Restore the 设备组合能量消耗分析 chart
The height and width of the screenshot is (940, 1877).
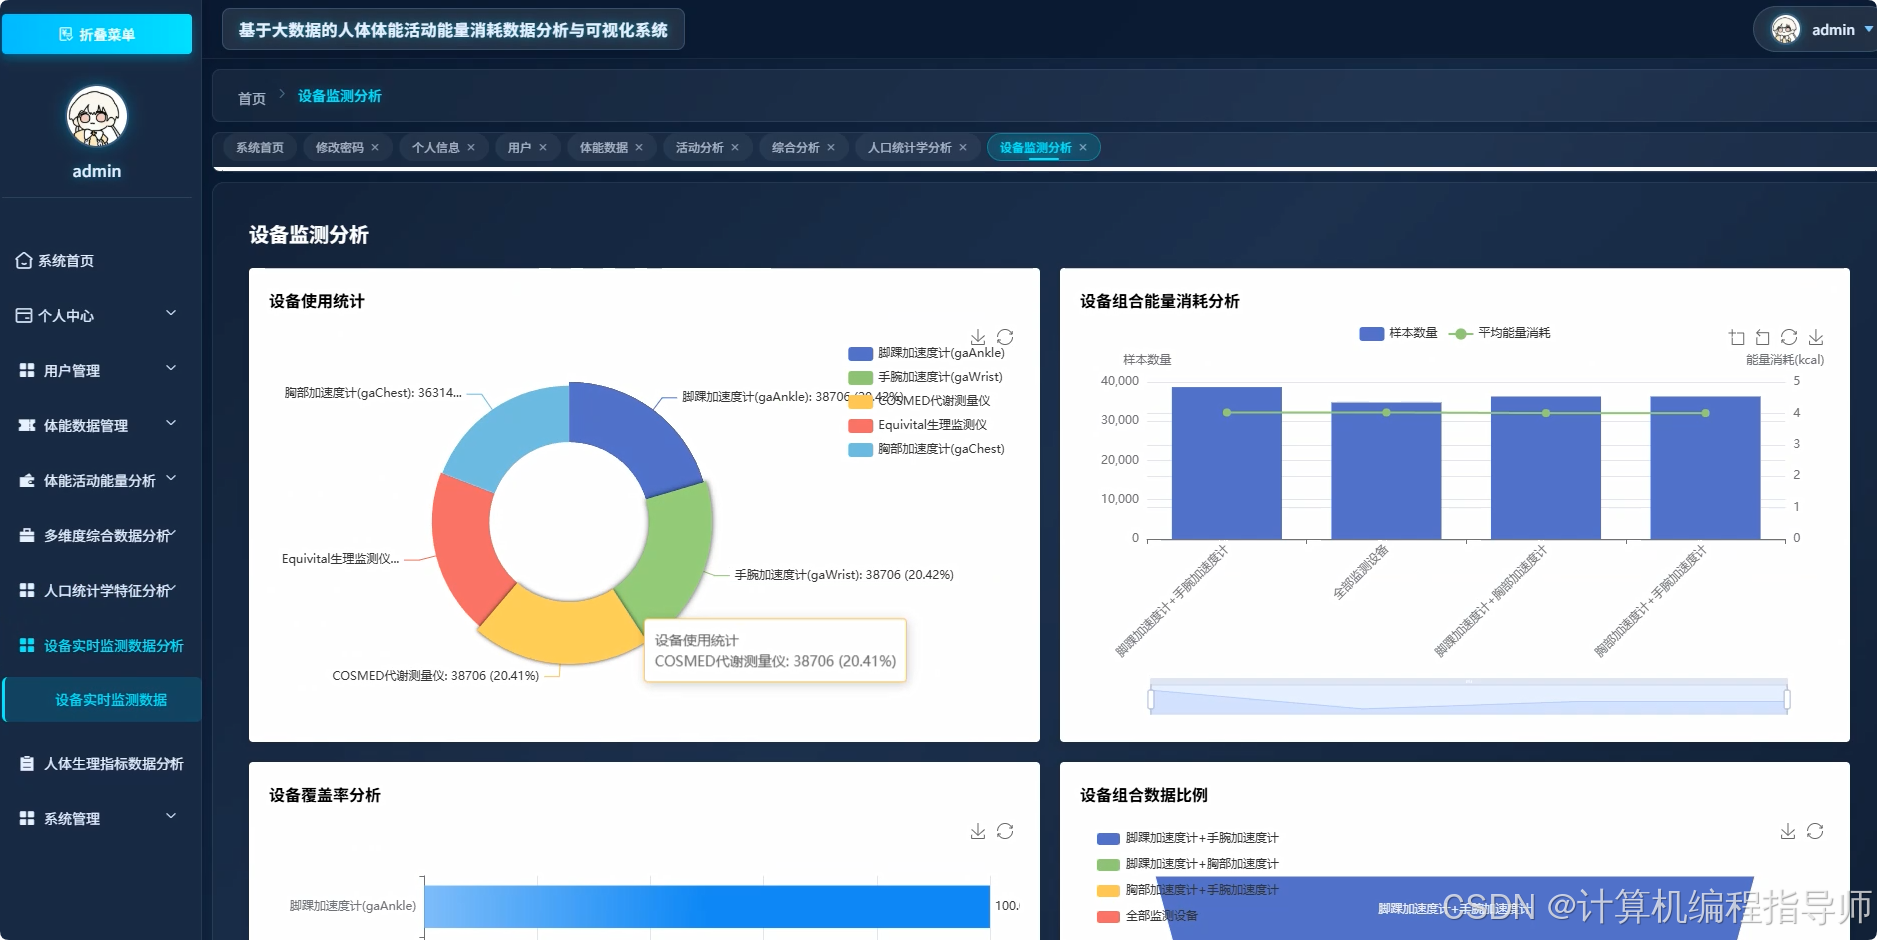1789,337
